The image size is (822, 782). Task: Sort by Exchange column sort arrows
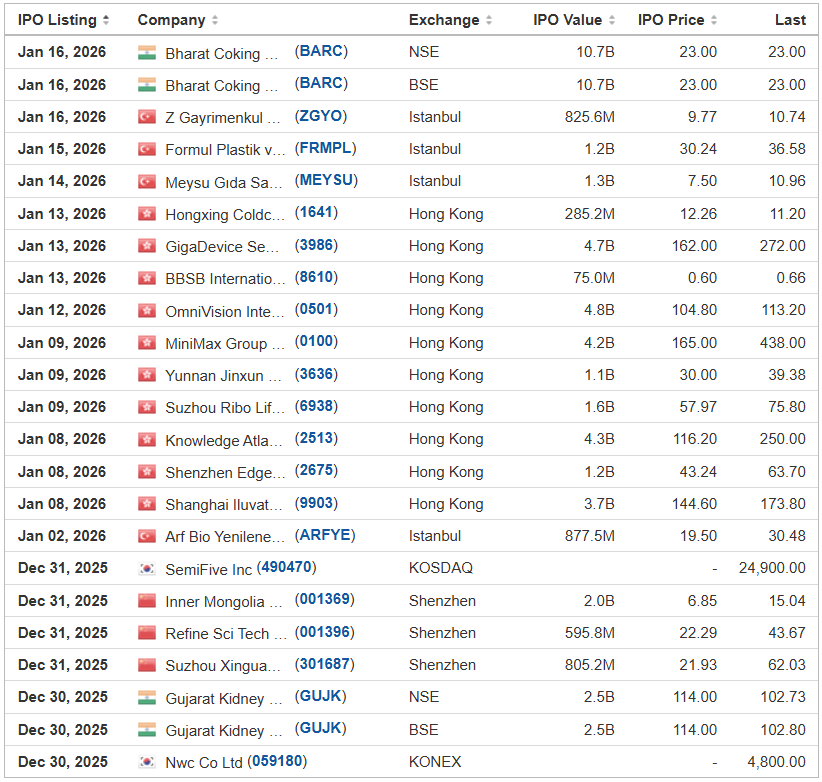click(x=489, y=20)
